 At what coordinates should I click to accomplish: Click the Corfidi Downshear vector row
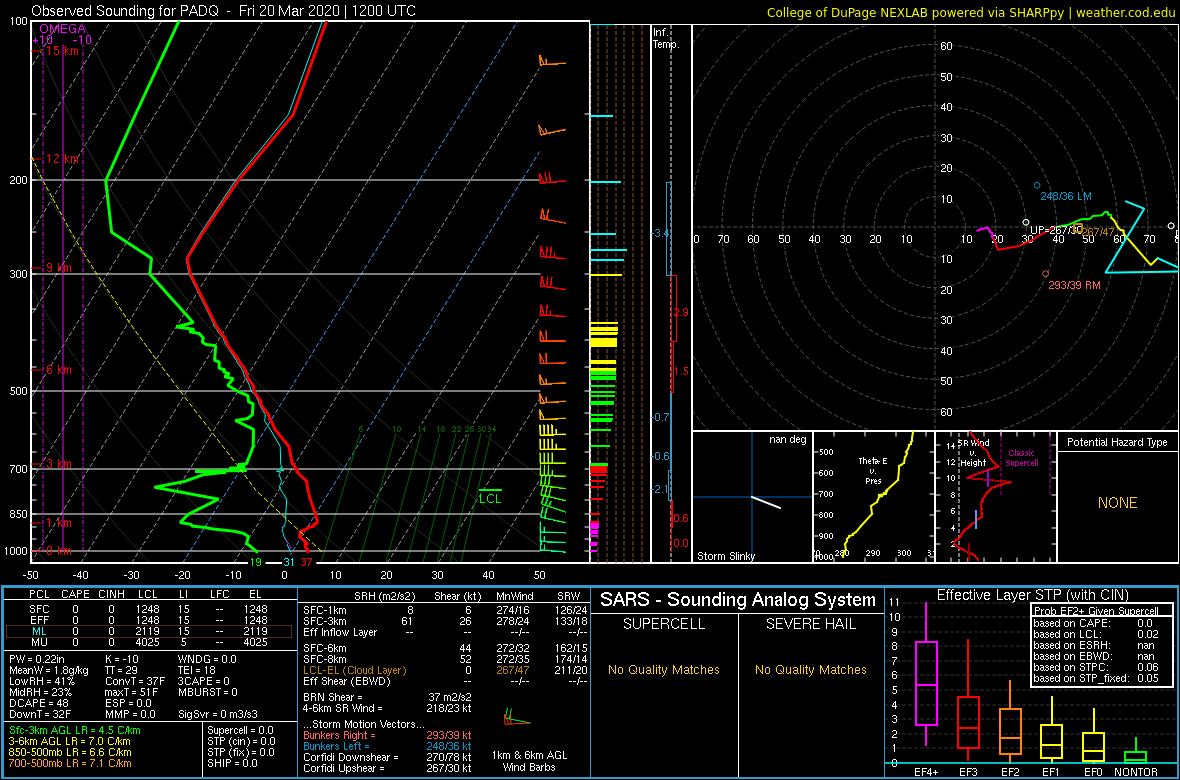click(x=388, y=757)
